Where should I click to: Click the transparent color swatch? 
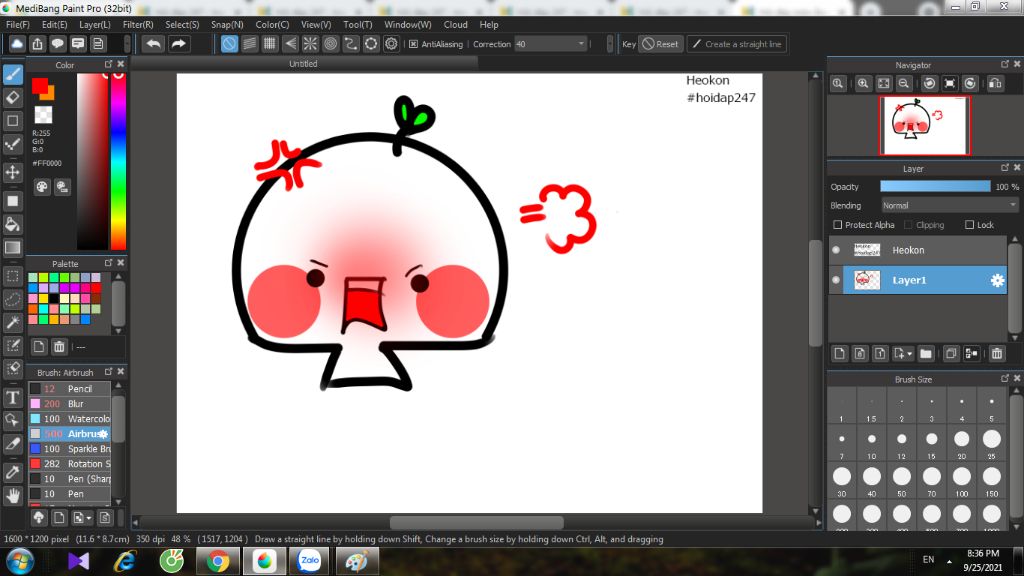coord(43,115)
